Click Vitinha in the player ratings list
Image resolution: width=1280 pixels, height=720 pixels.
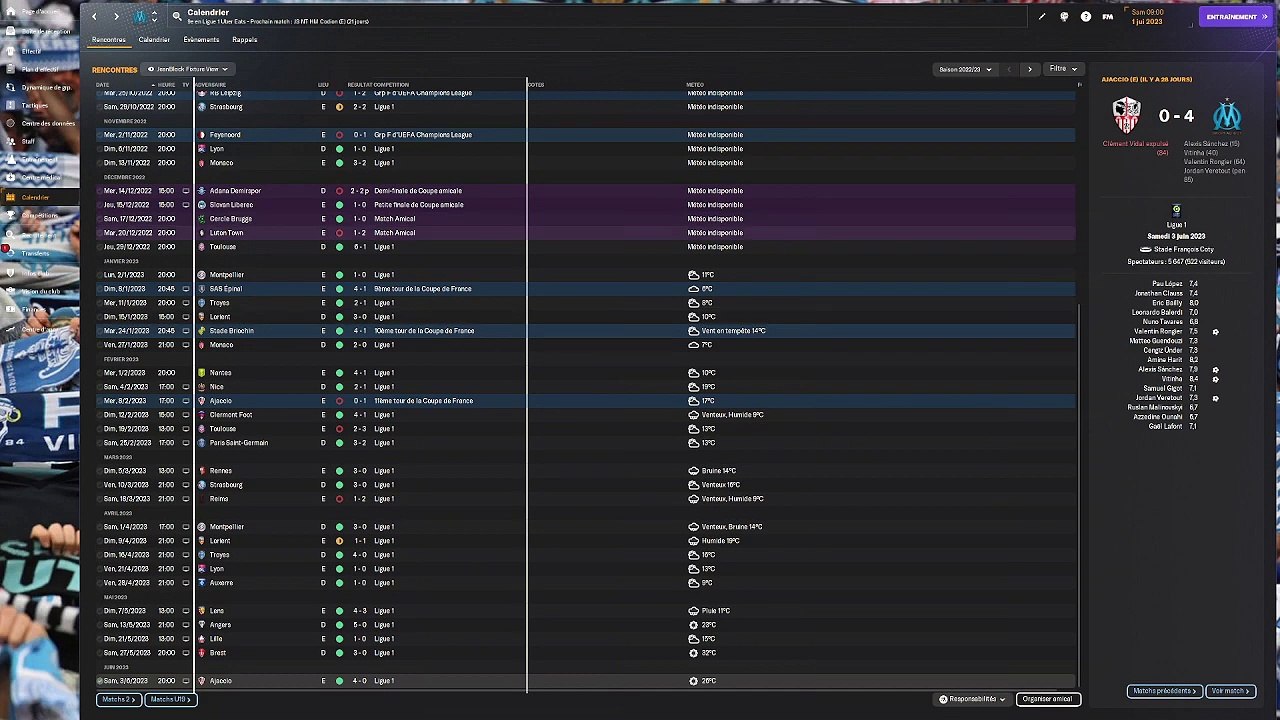click(1172, 379)
